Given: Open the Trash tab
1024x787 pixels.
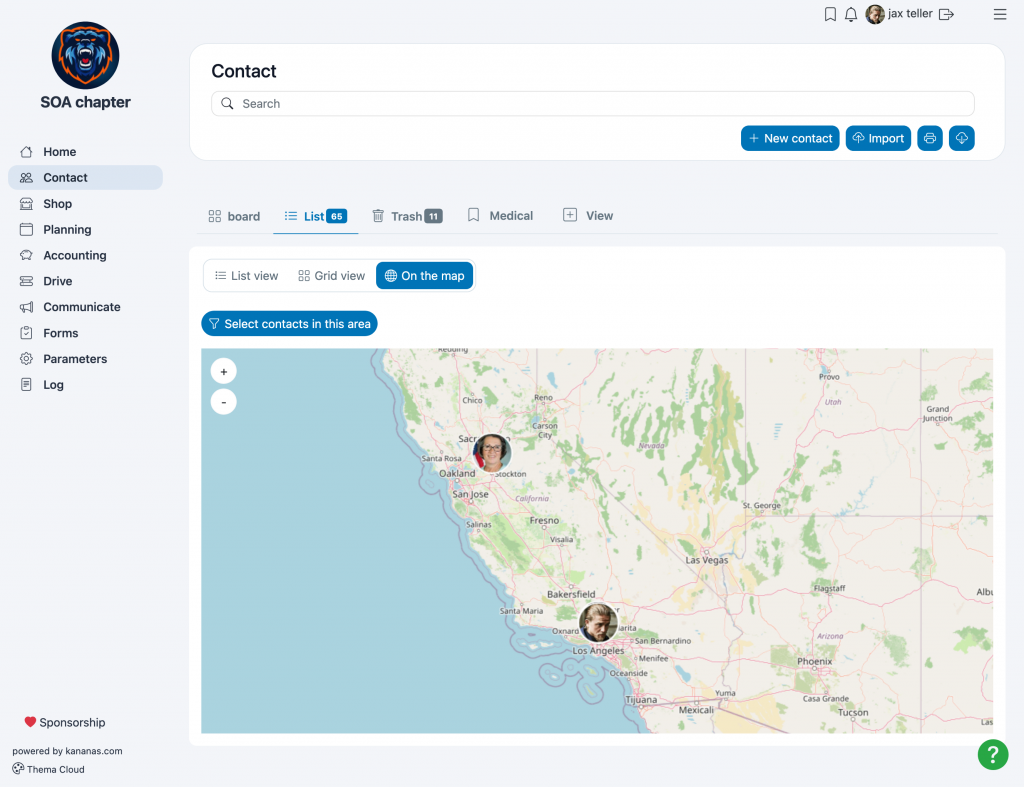Looking at the screenshot, I should (407, 216).
